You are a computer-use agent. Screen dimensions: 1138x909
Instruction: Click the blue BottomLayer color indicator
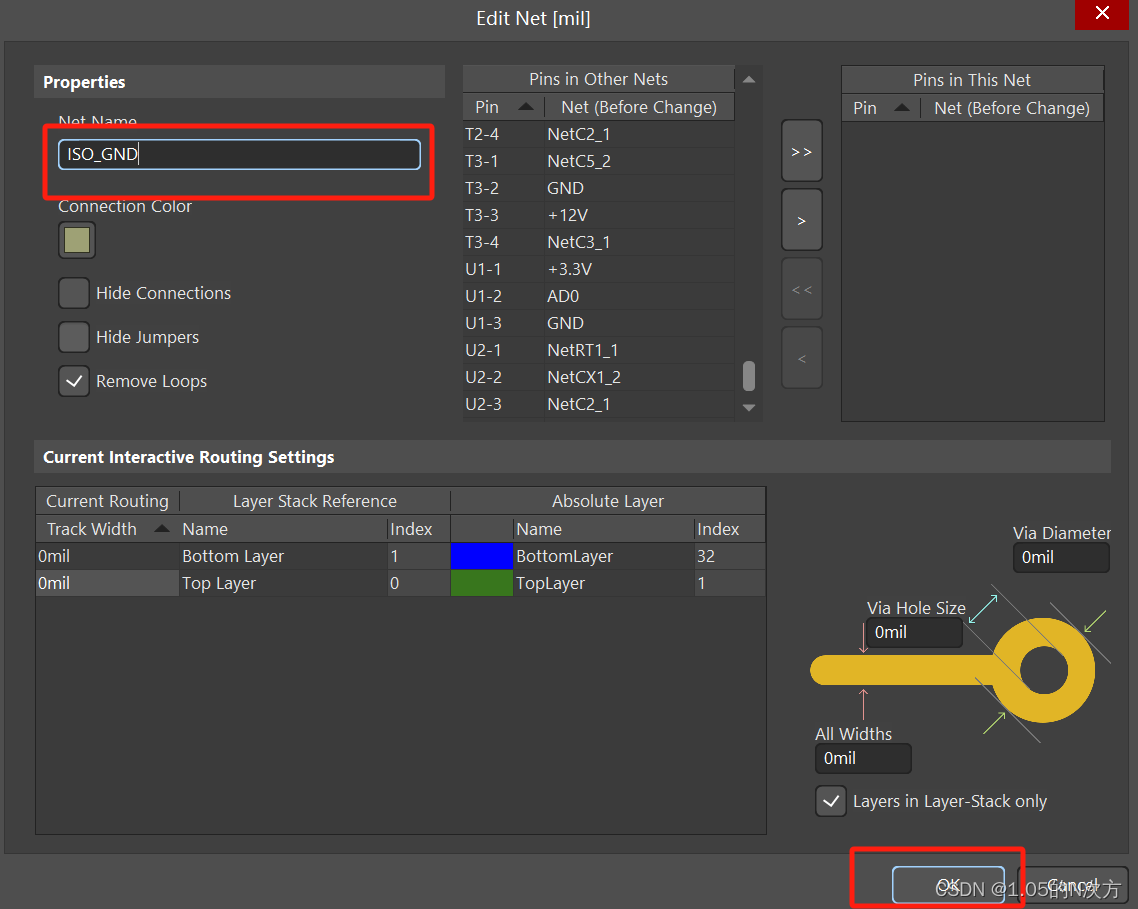point(482,556)
